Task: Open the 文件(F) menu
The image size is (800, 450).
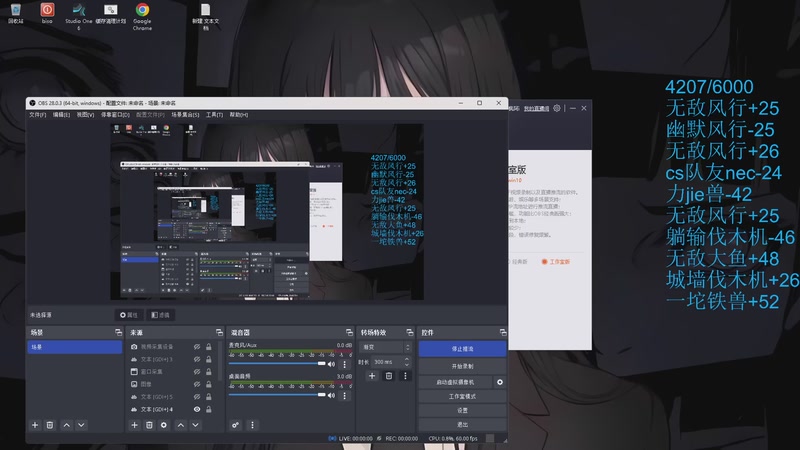Action: 37,115
